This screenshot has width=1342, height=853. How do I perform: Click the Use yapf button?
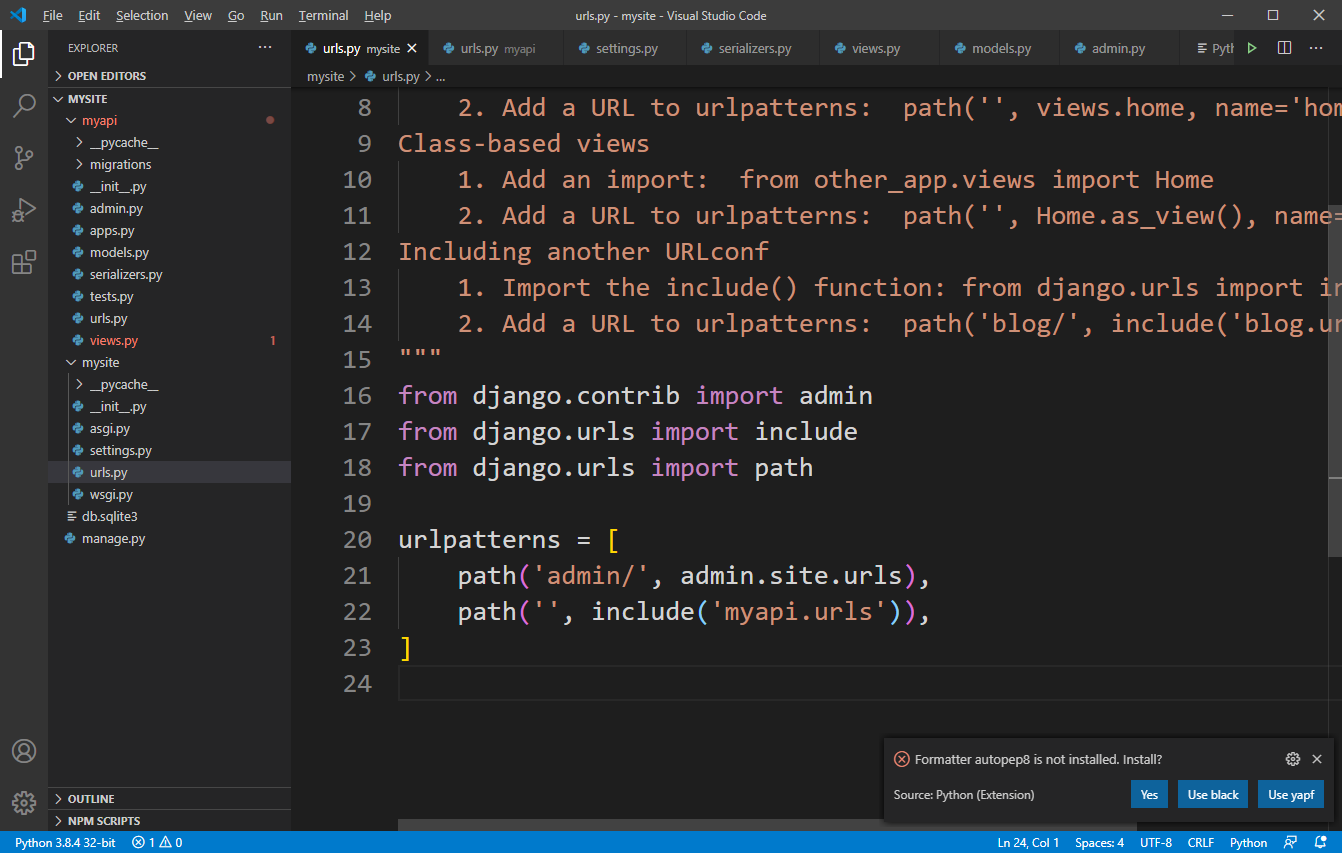click(x=1291, y=795)
